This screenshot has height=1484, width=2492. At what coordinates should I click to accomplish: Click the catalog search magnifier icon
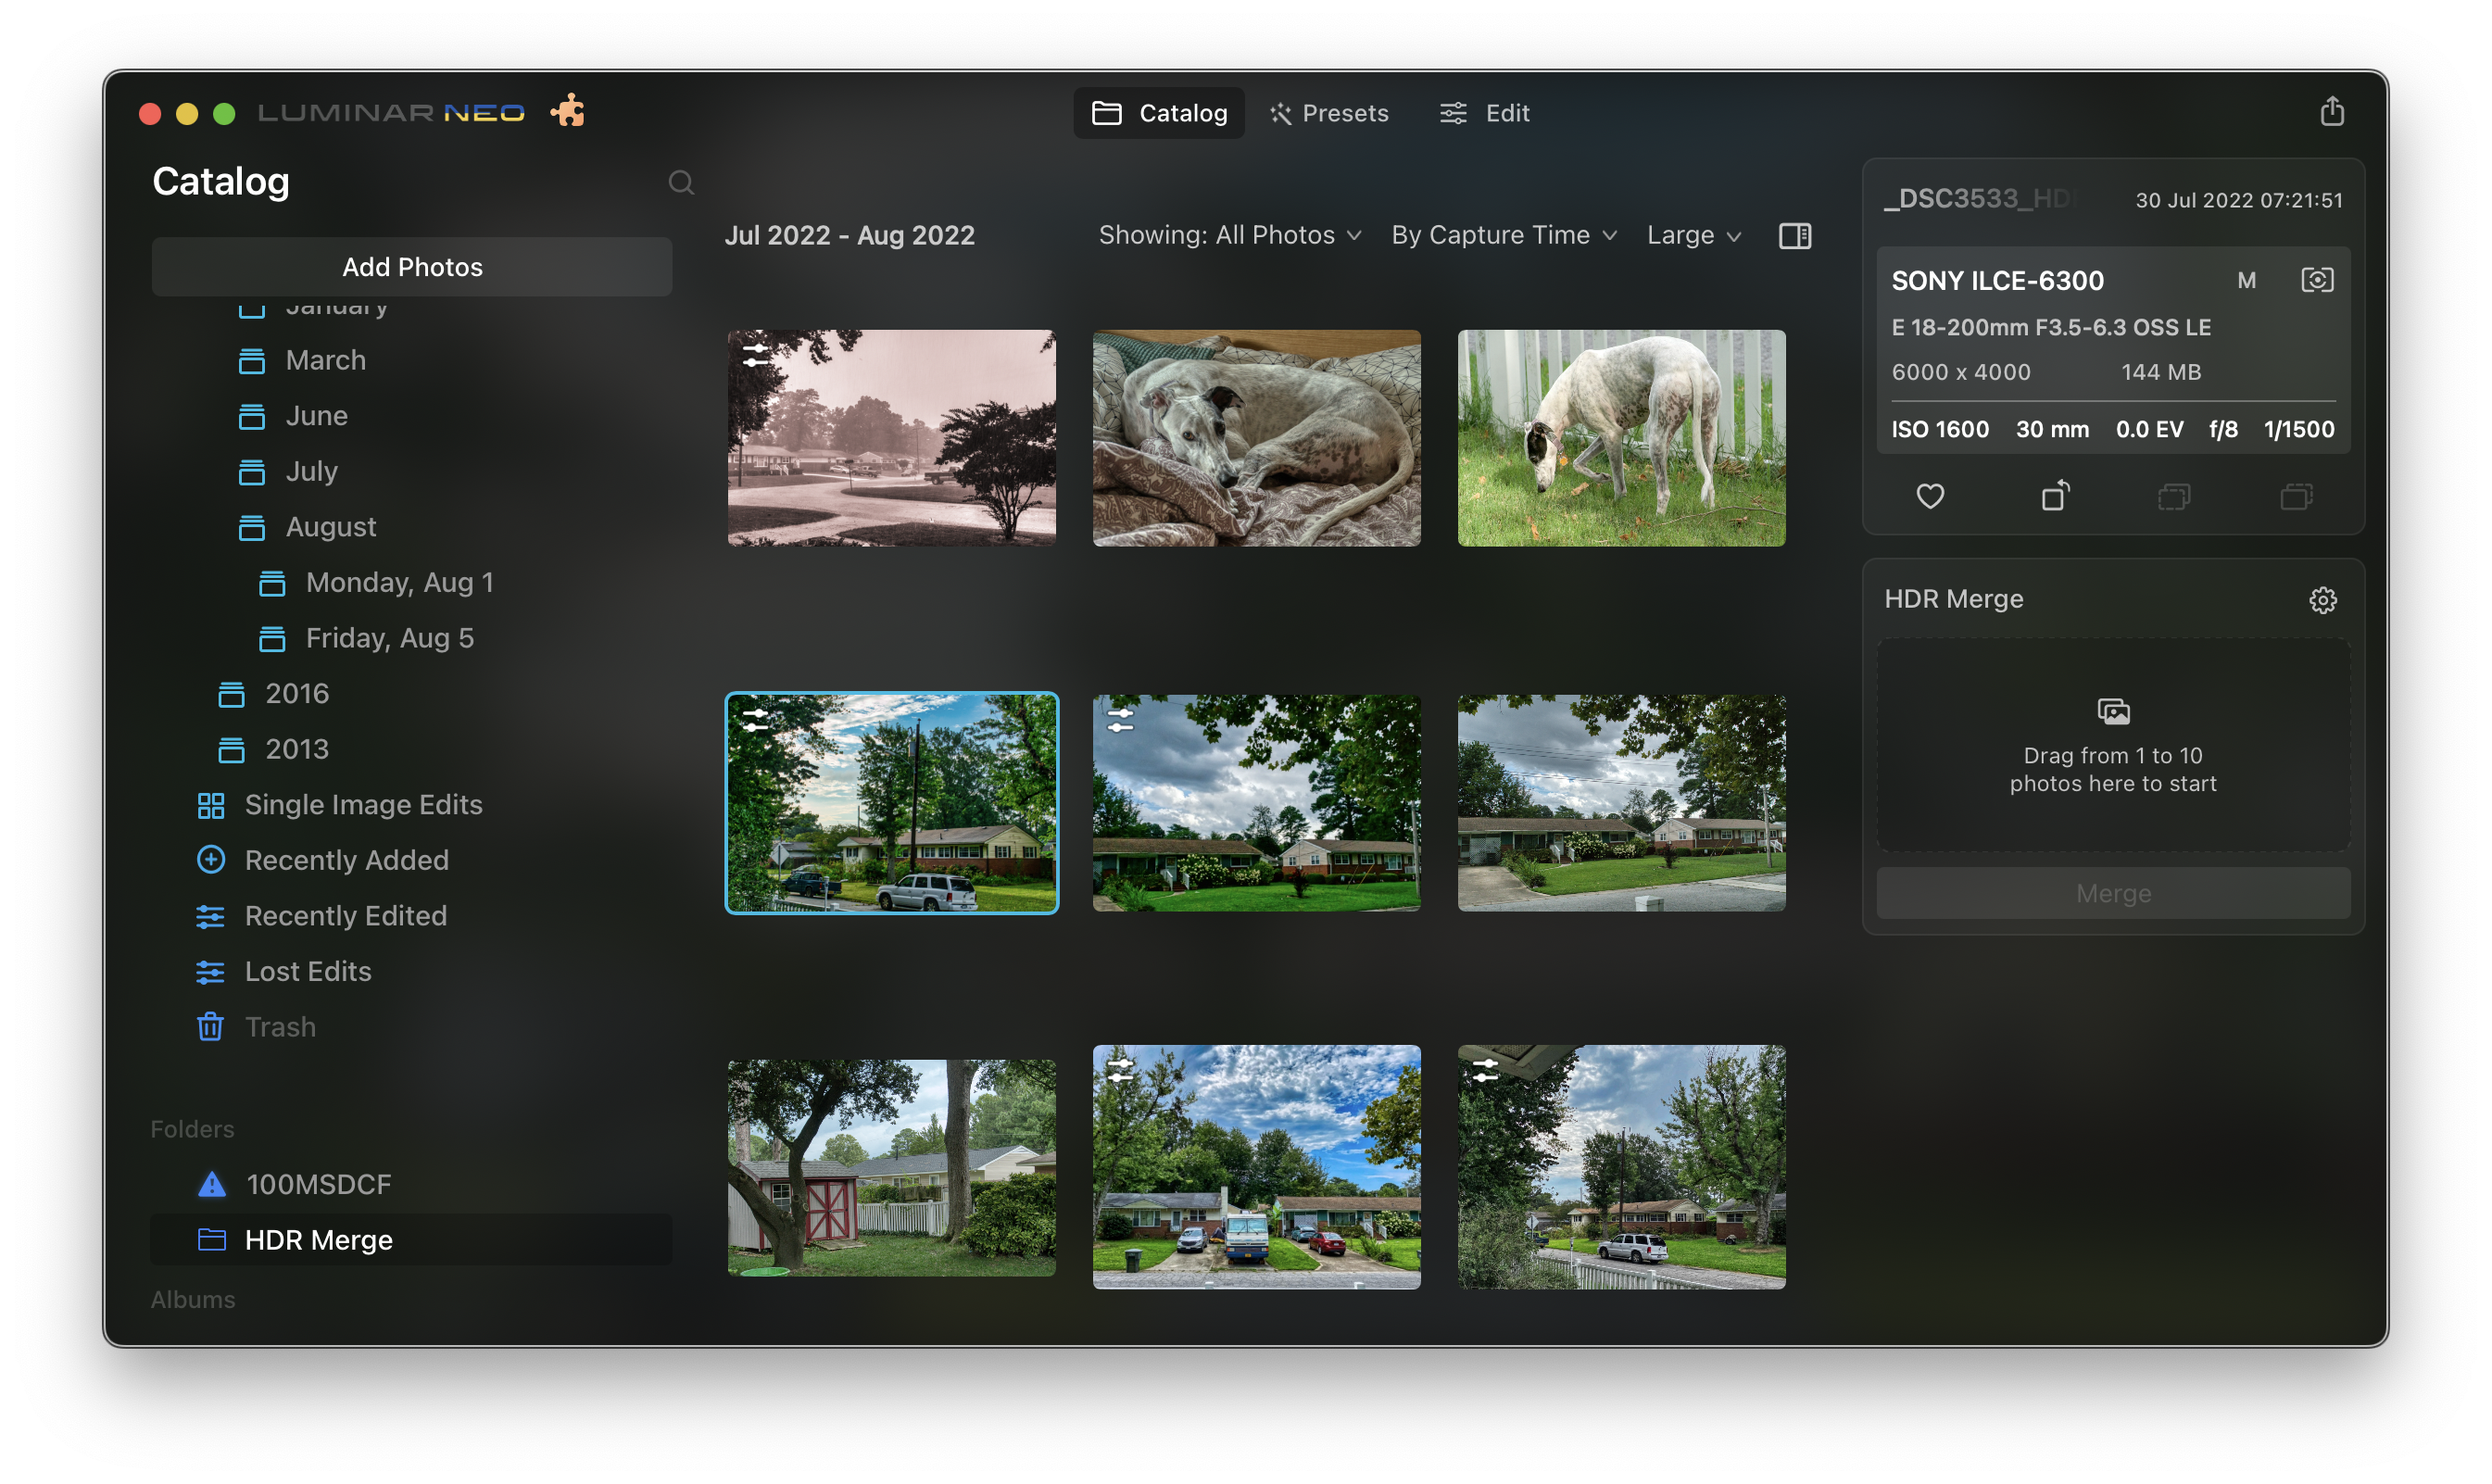[x=681, y=183]
